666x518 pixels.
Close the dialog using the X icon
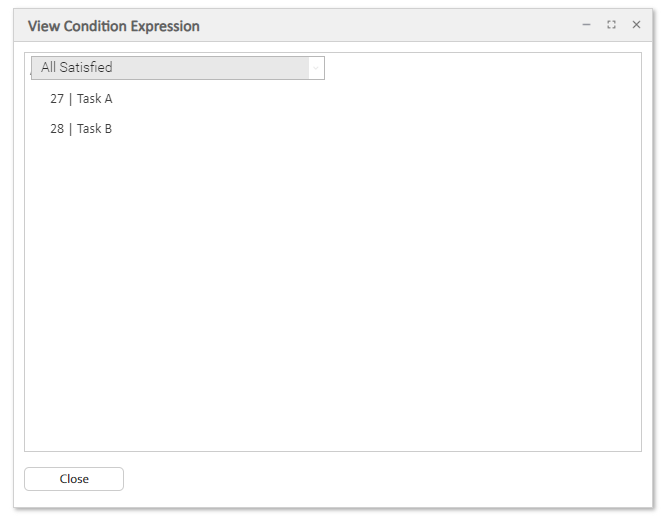pyautogui.click(x=636, y=25)
